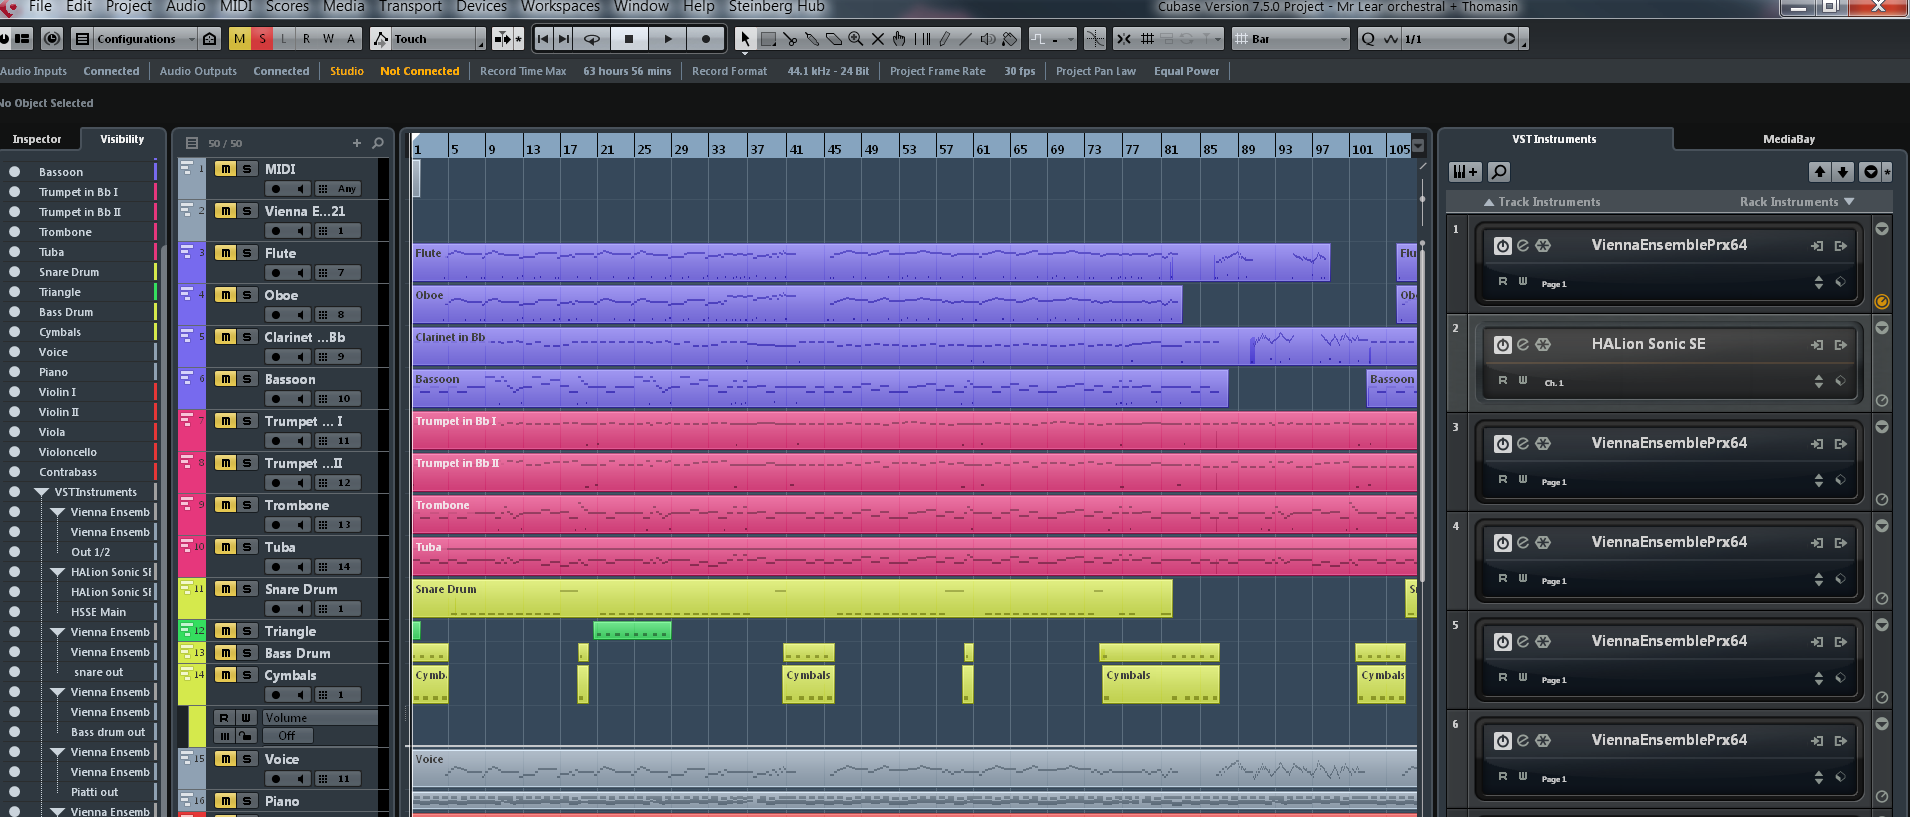Viewport: 1910px width, 817px height.
Task: Collapse the VSTInstruments folder in track list
Action: (42, 492)
